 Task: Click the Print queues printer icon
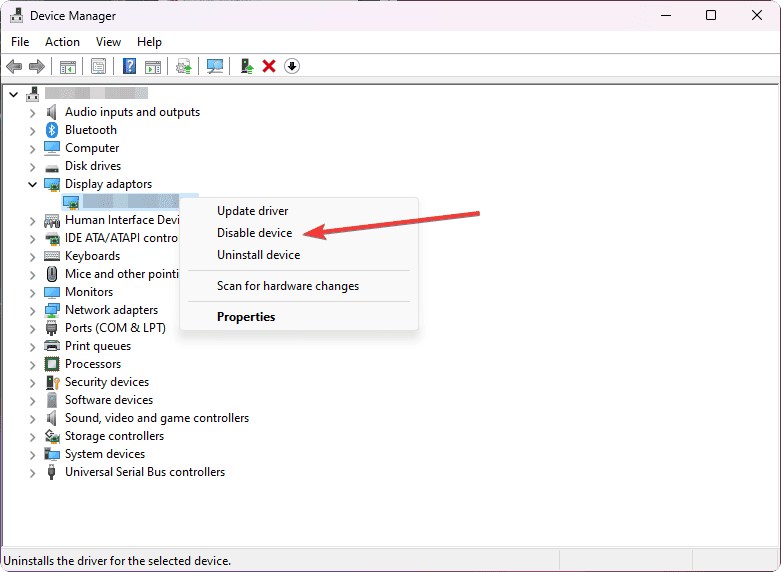tap(52, 346)
